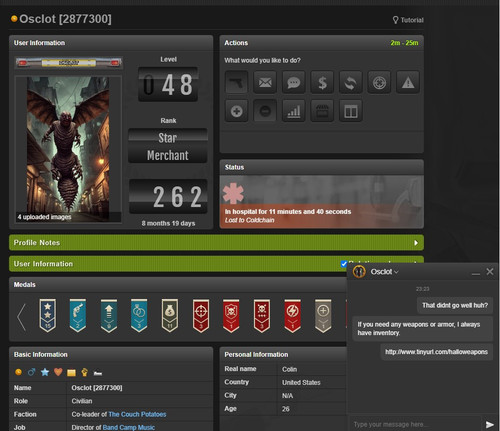
Task: Click the honor bar banner
Action: pyautogui.click(x=69, y=63)
